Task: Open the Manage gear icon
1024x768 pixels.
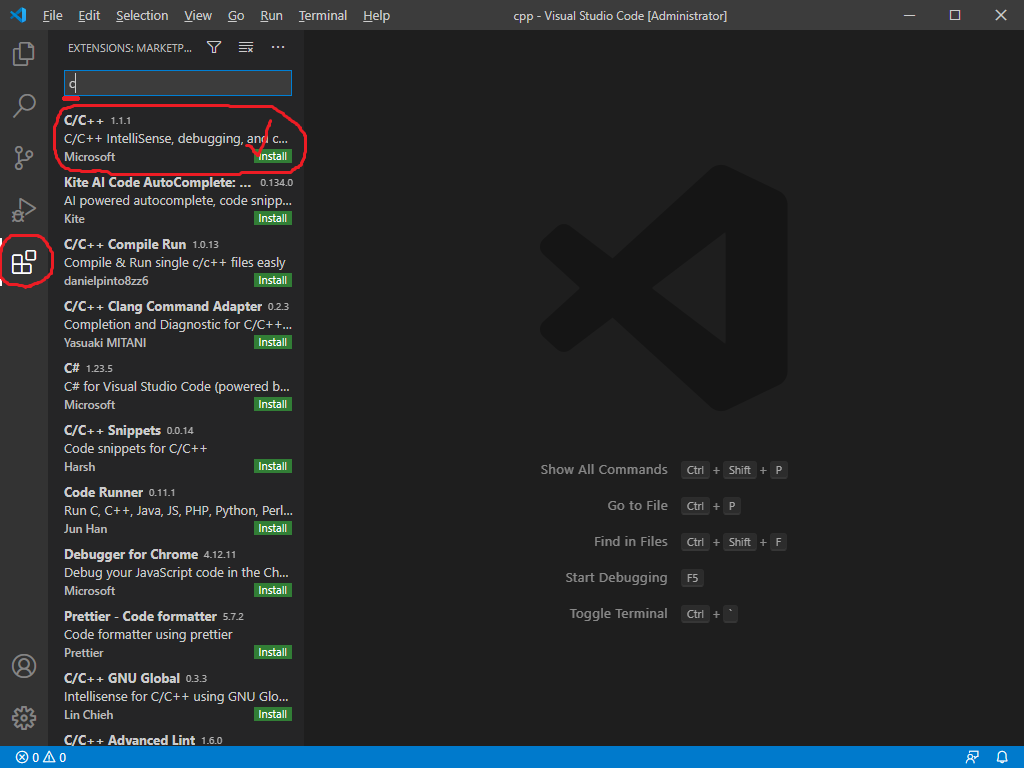Action: (24, 717)
